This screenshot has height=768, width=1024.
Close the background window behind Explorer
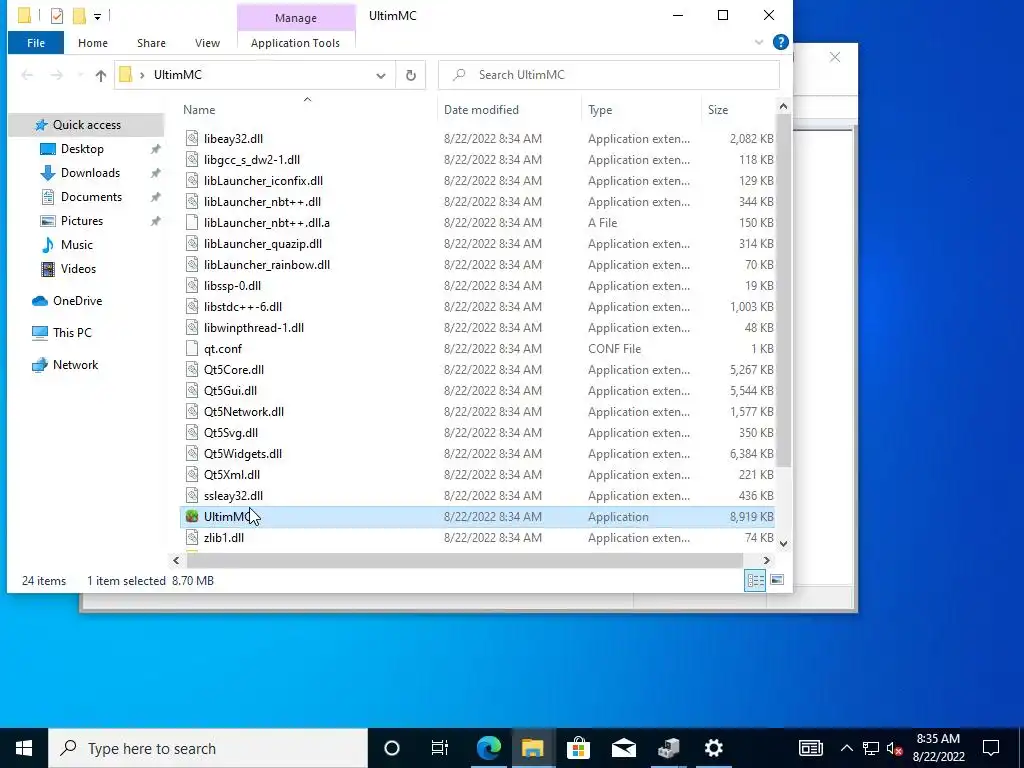835,57
